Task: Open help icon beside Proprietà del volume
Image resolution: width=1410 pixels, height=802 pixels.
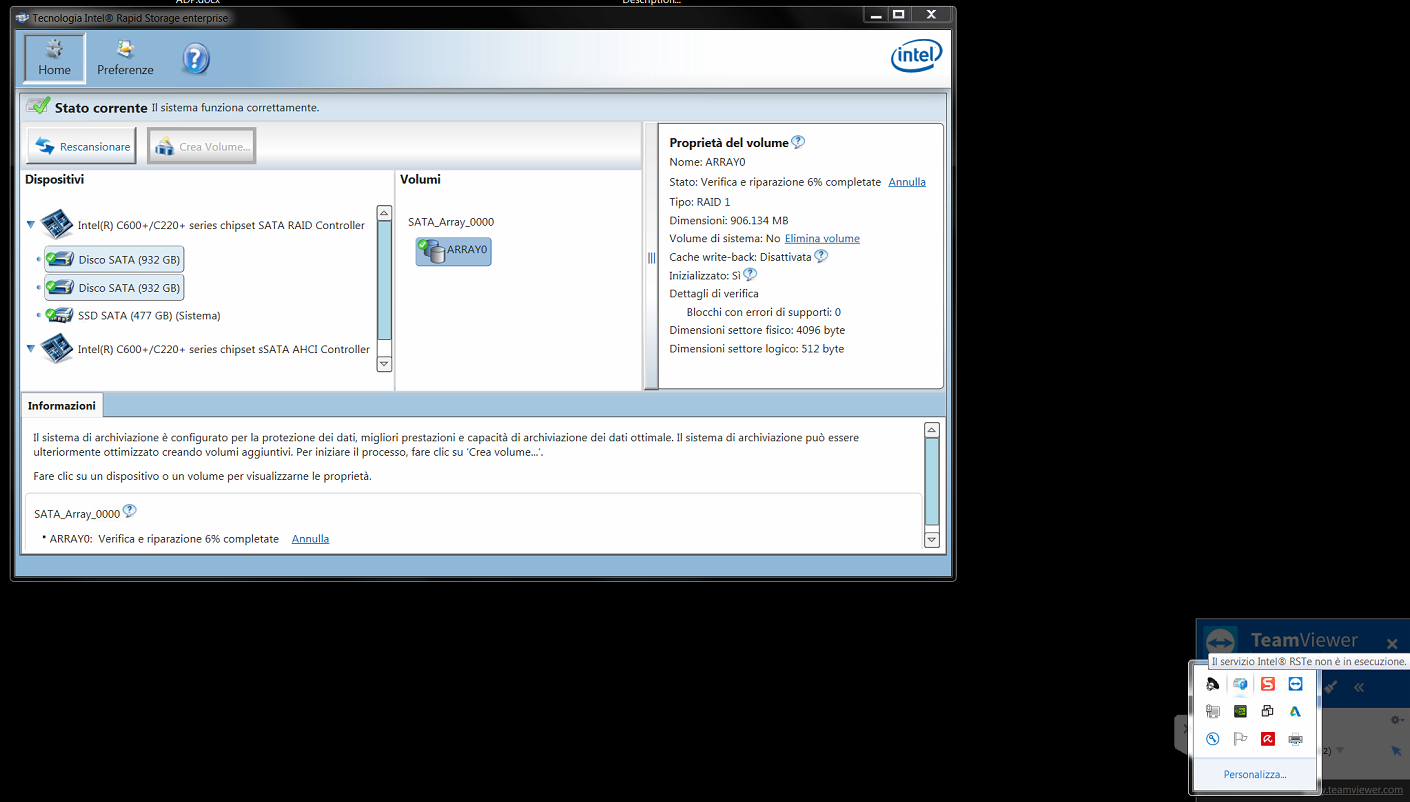Action: (798, 142)
